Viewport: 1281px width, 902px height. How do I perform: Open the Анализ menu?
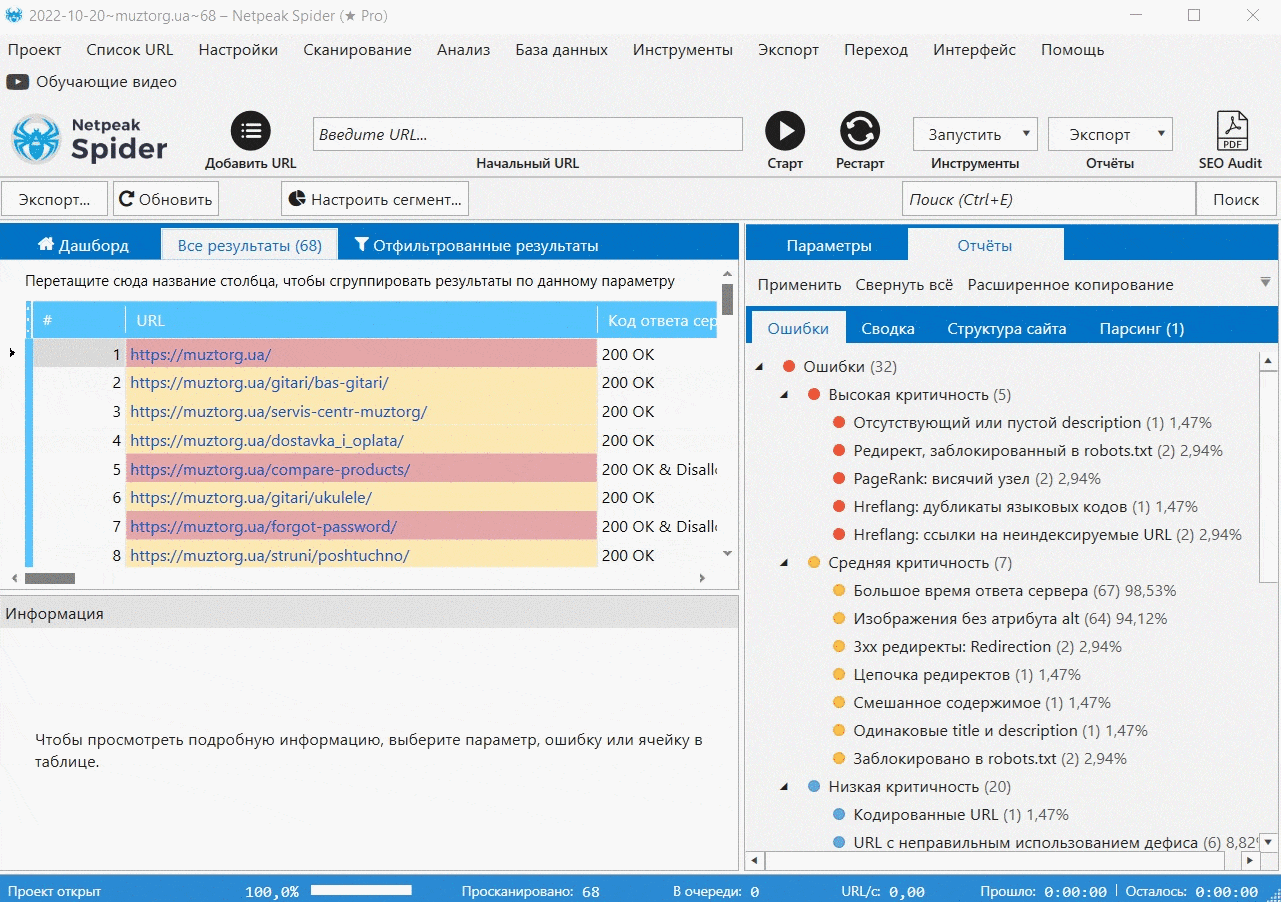pyautogui.click(x=463, y=49)
